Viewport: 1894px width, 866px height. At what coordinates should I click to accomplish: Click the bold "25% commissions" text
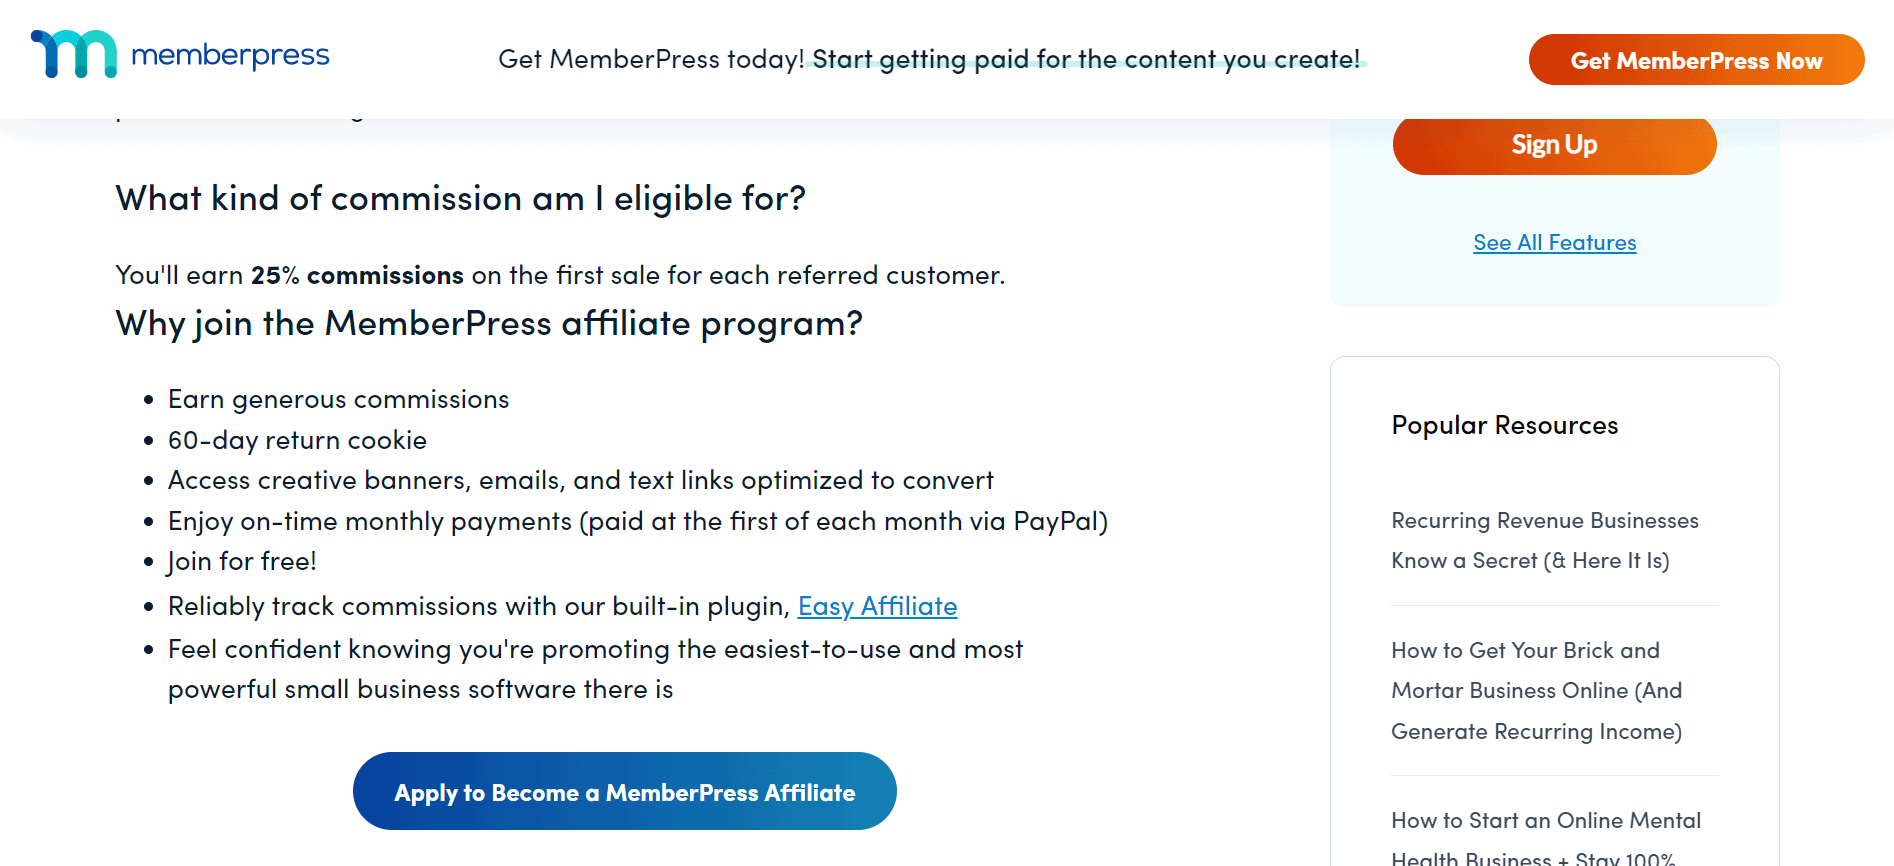pyautogui.click(x=357, y=275)
